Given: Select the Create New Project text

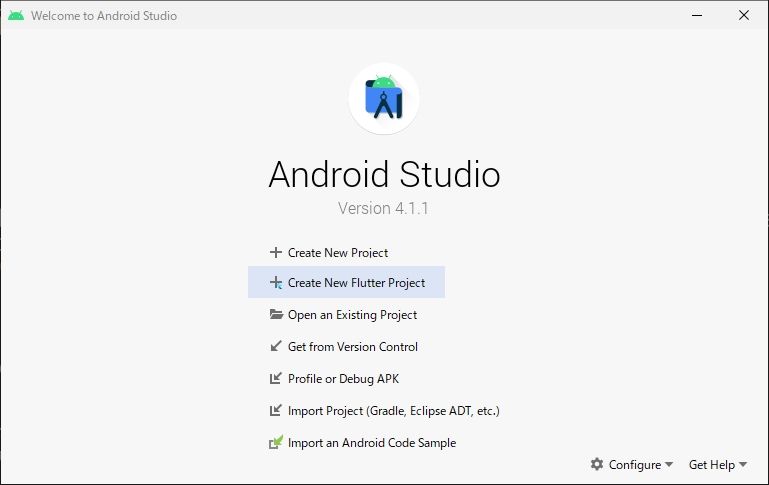Looking at the screenshot, I should (338, 253).
